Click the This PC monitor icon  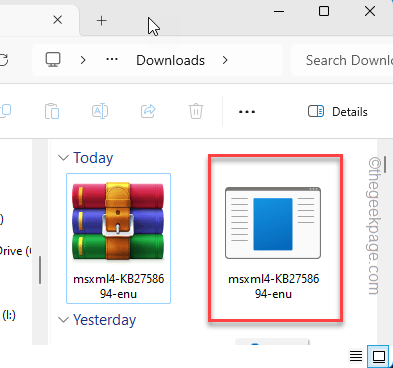point(53,60)
